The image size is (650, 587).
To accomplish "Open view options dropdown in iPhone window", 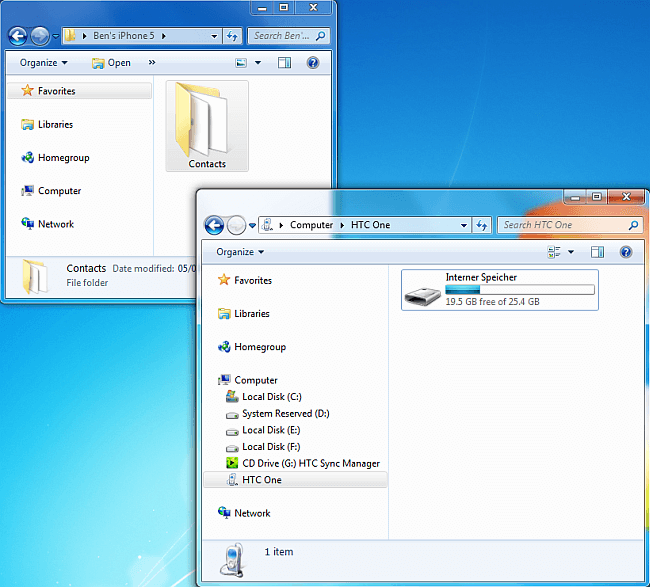I will [x=258, y=63].
